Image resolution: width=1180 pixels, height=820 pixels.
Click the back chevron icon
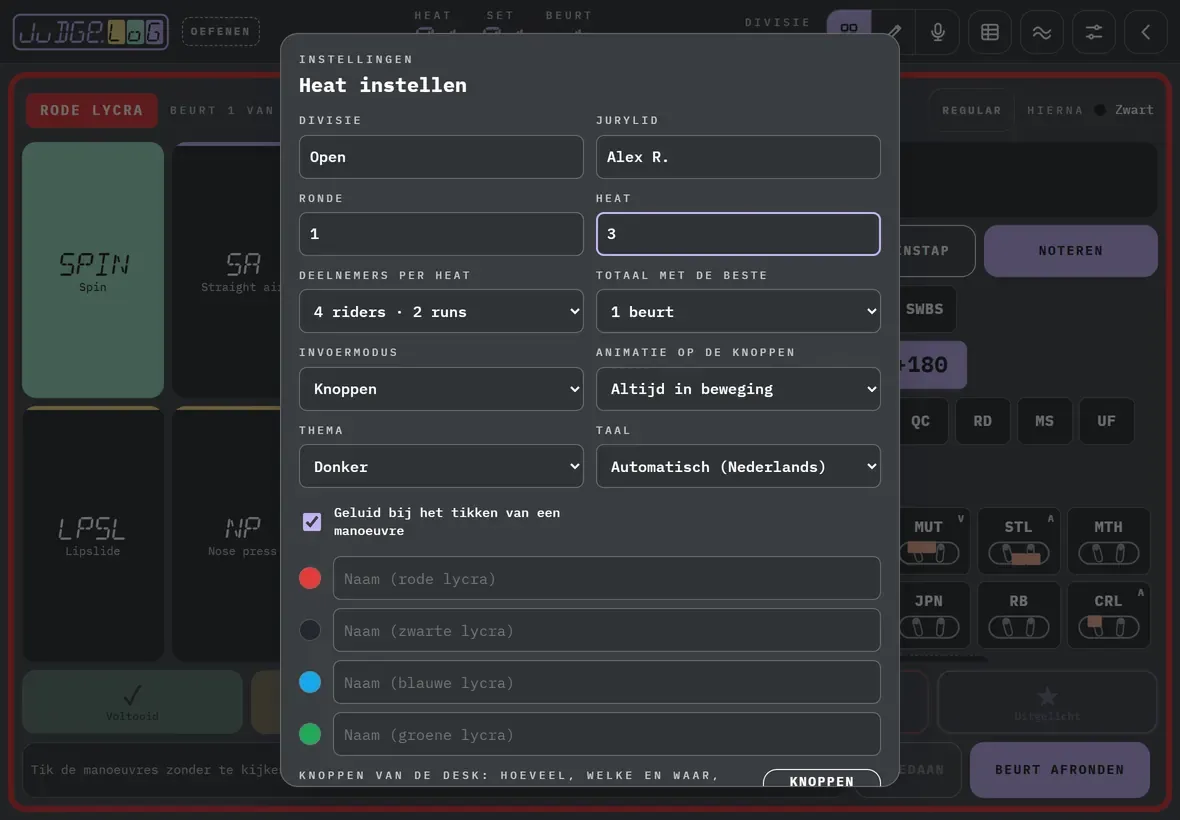1145,32
